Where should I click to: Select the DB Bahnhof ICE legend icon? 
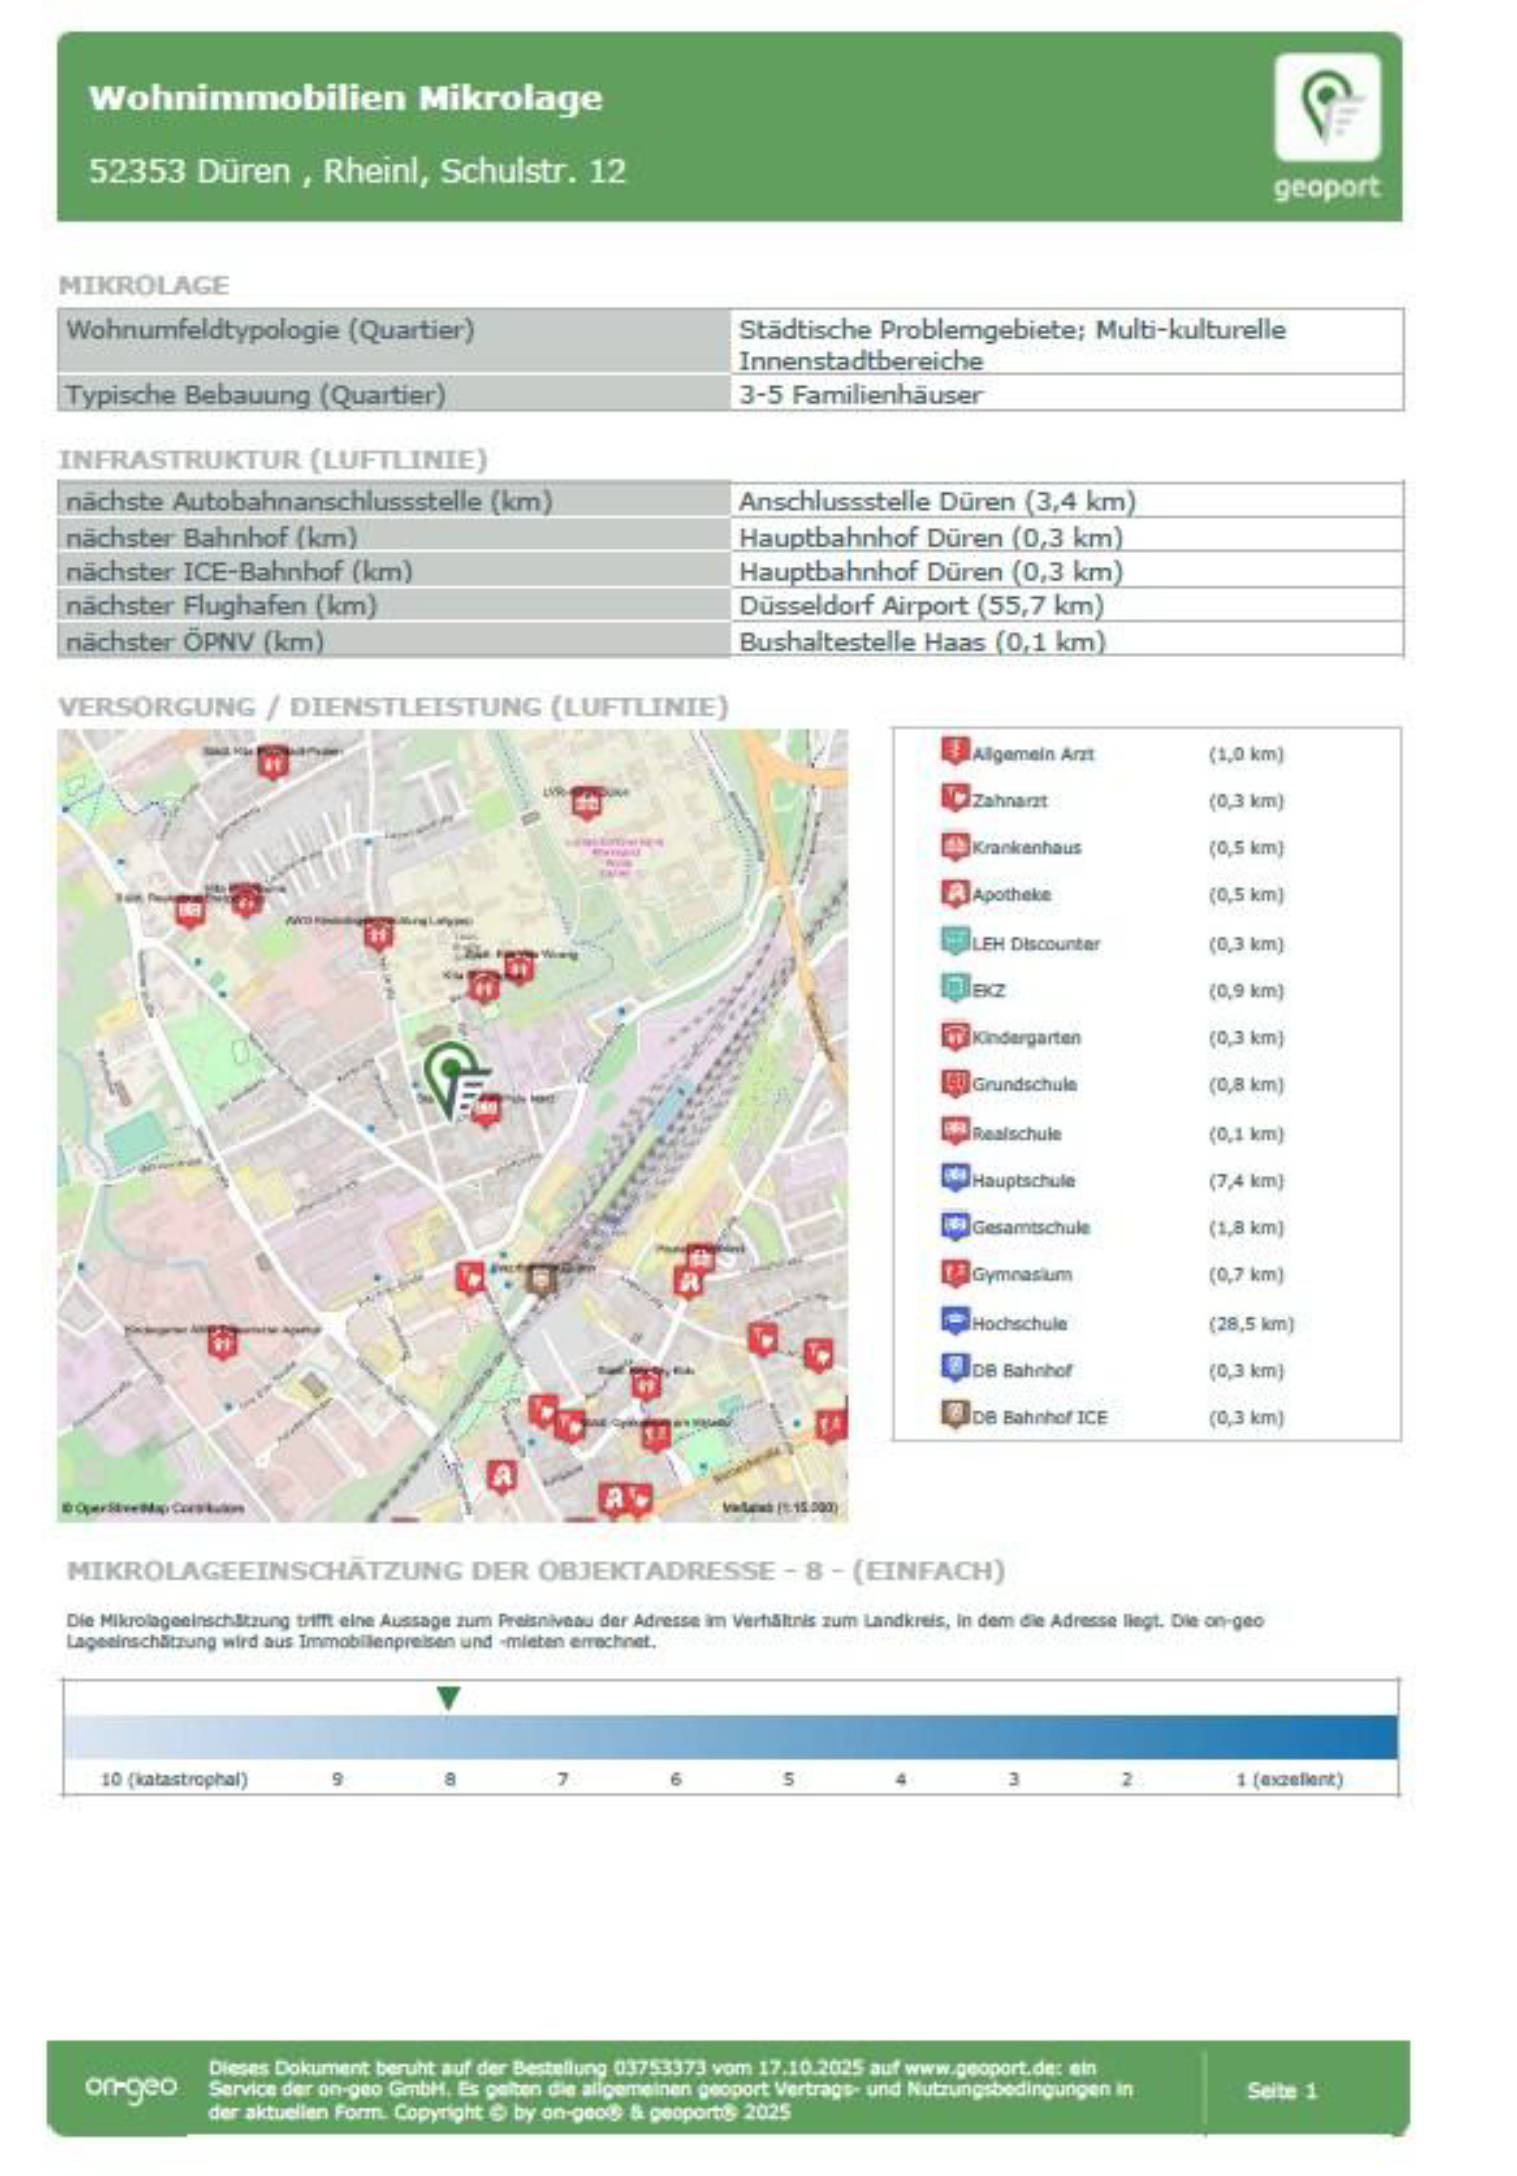click(x=955, y=1415)
